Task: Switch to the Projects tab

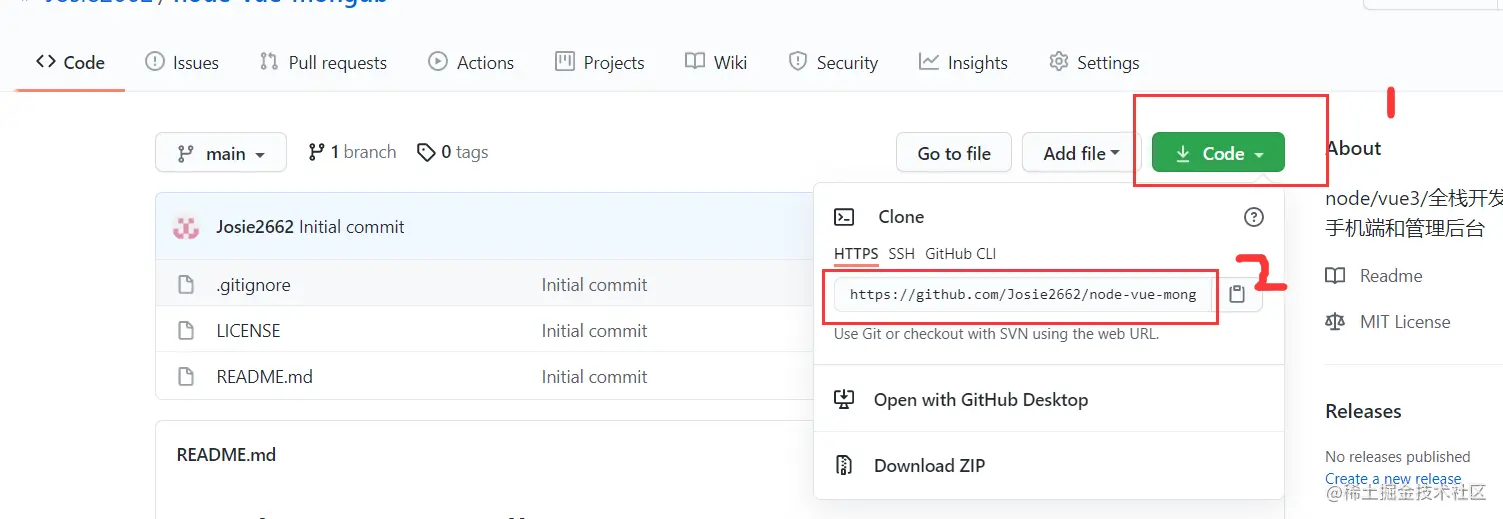Action: [600, 62]
